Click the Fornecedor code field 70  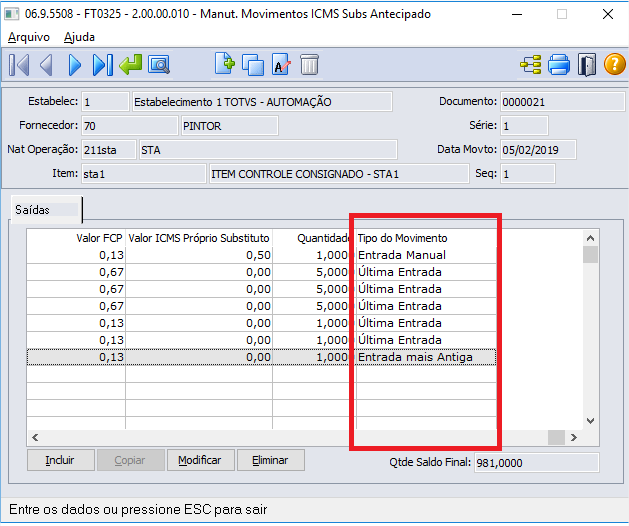pos(130,126)
